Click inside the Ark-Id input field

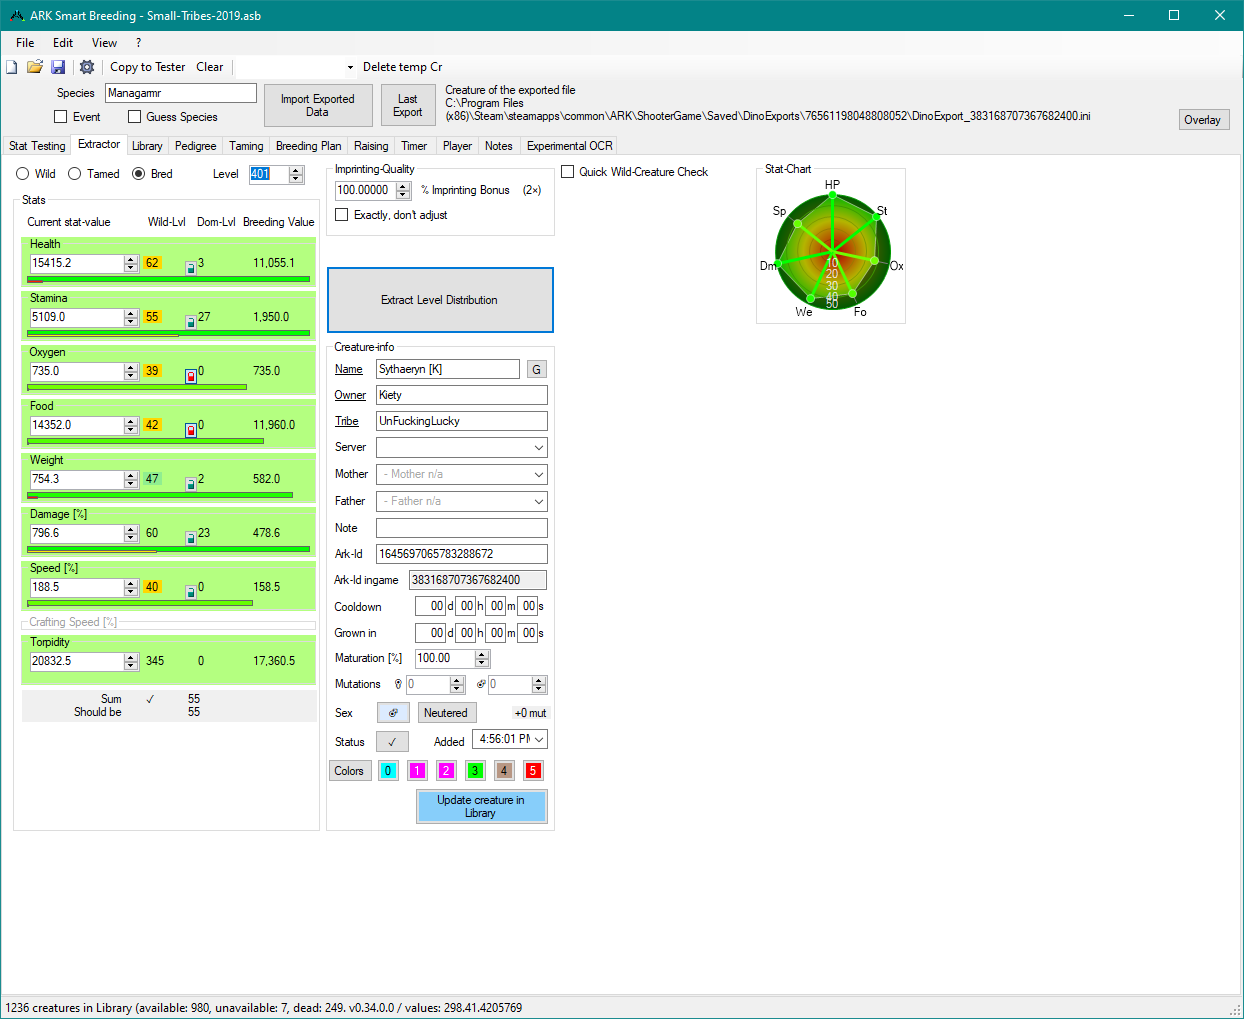(x=460, y=553)
